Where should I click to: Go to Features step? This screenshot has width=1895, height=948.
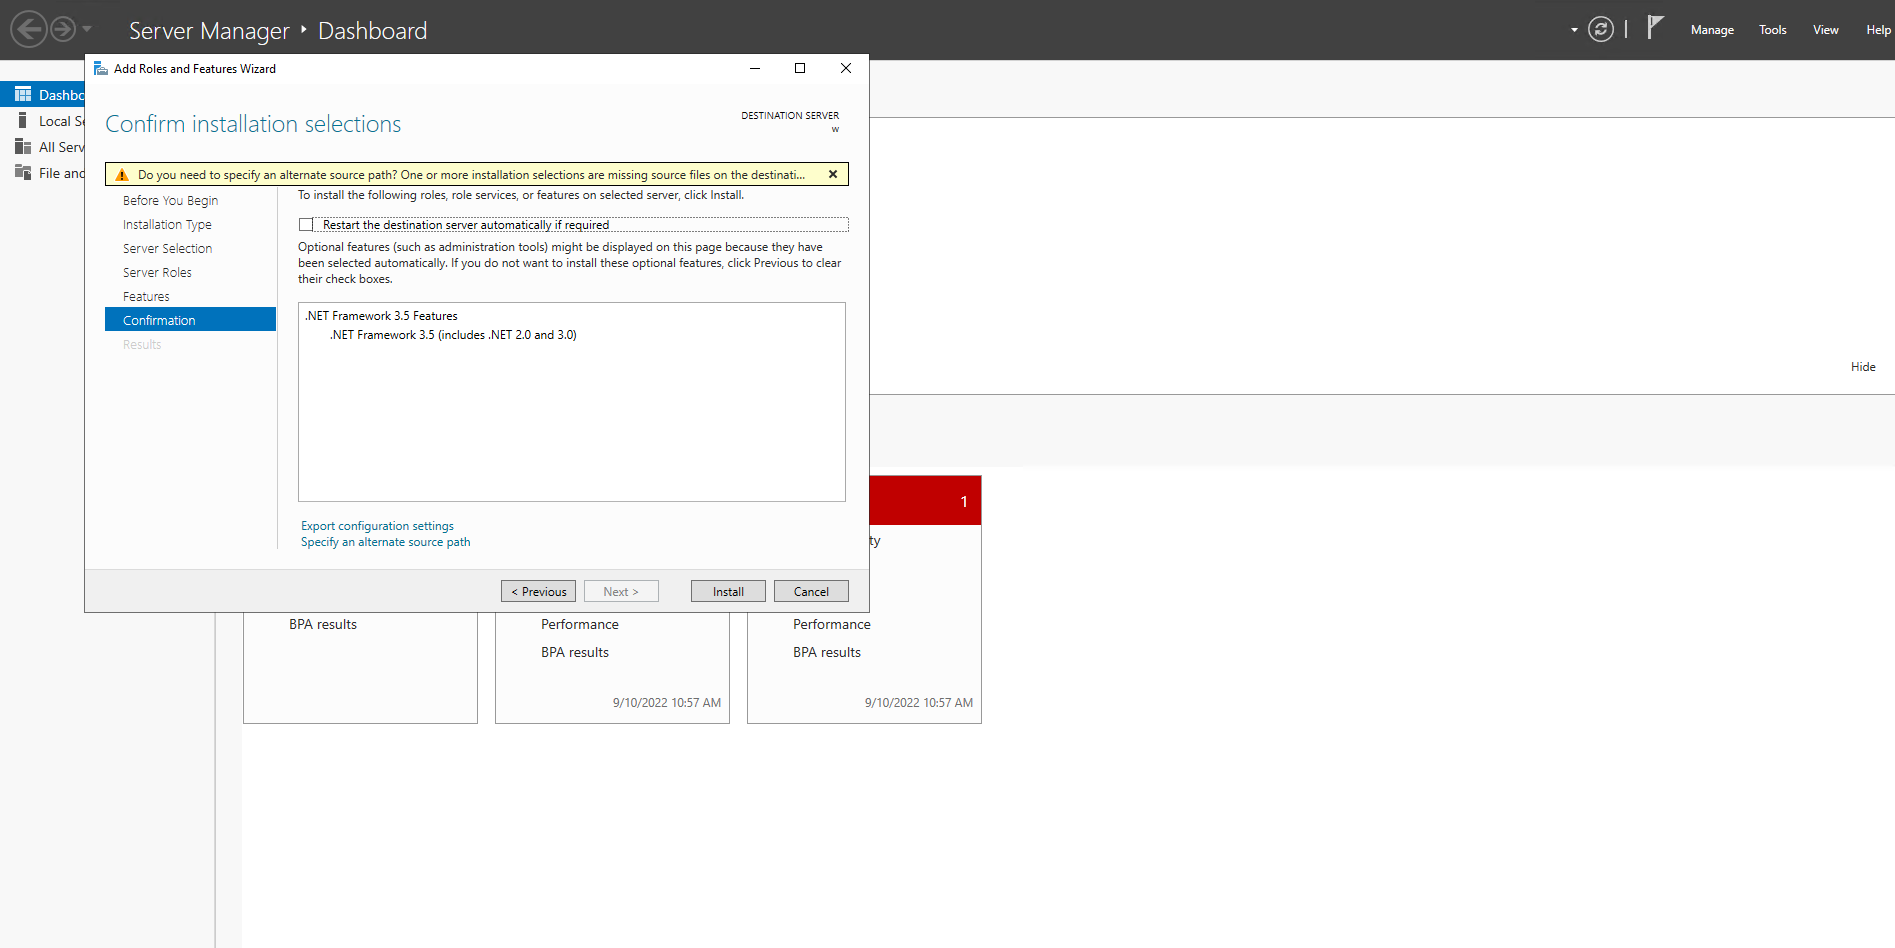point(146,296)
